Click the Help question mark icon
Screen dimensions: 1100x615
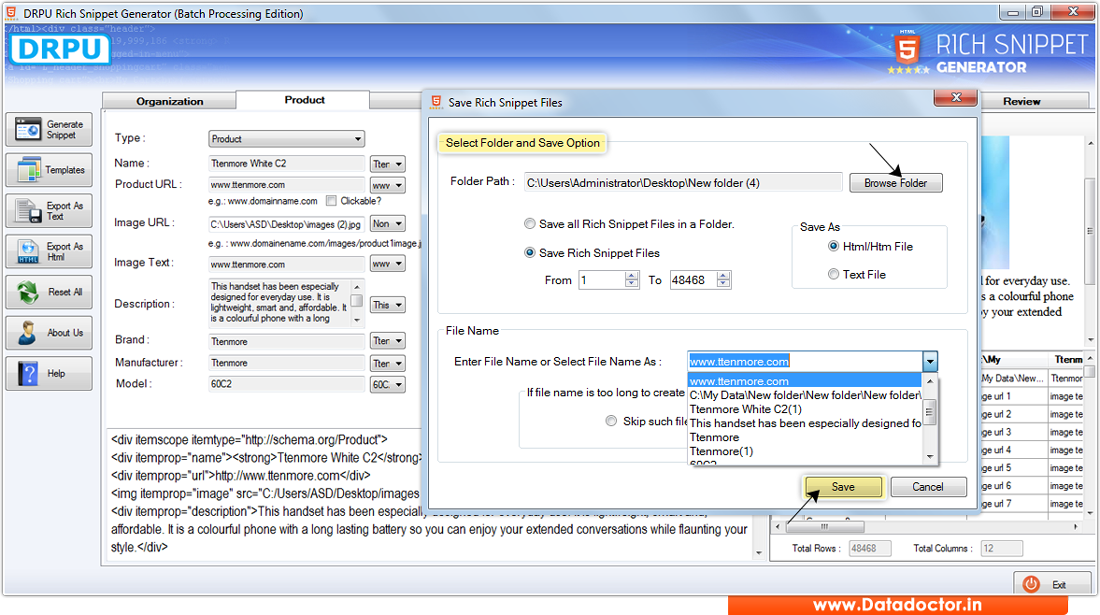29,373
